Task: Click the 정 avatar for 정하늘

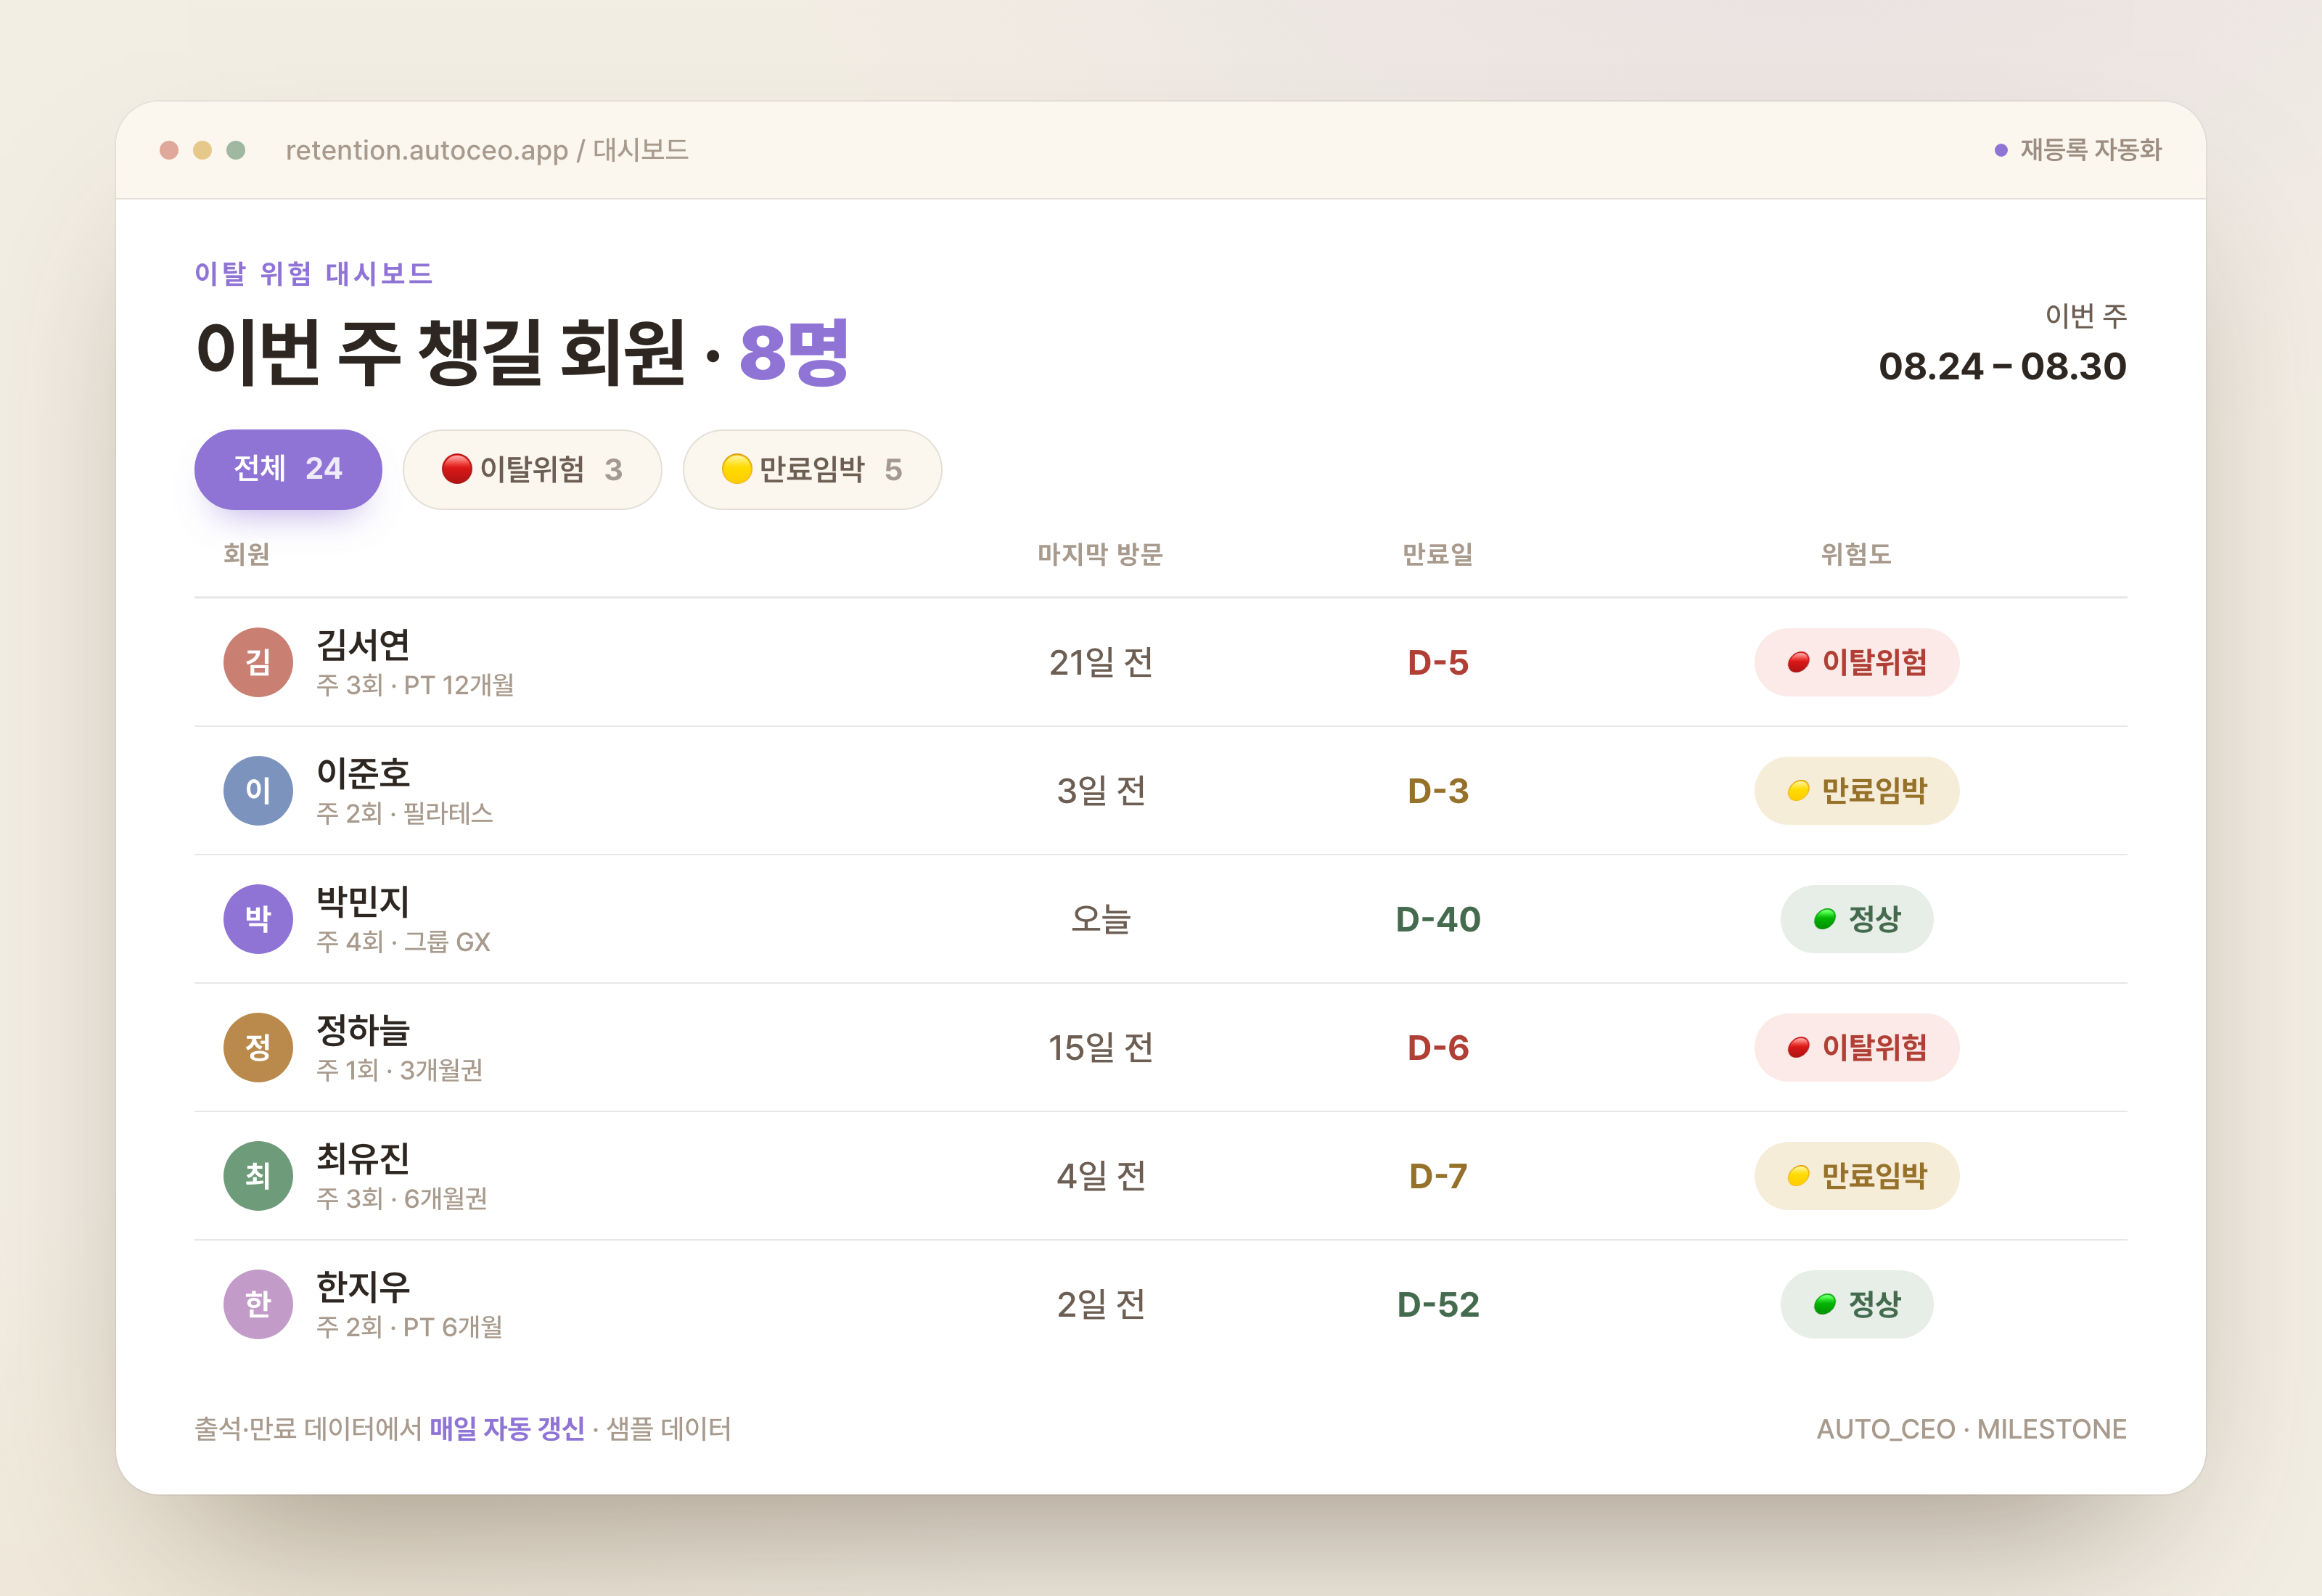Action: [258, 1047]
